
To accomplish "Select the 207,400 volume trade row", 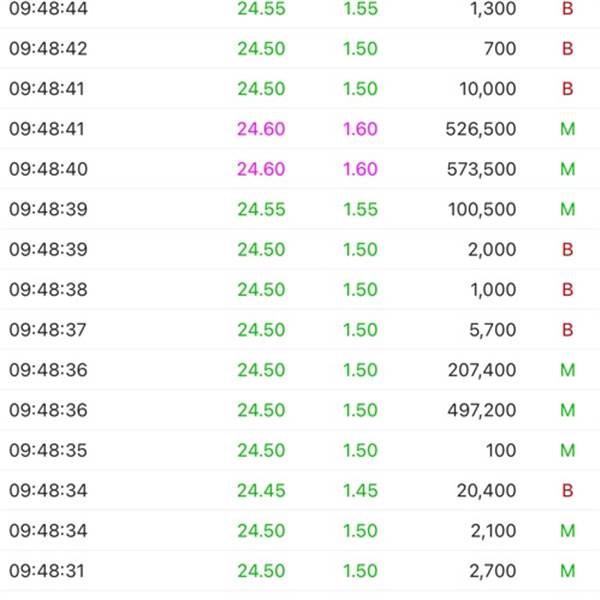I will [x=300, y=370].
